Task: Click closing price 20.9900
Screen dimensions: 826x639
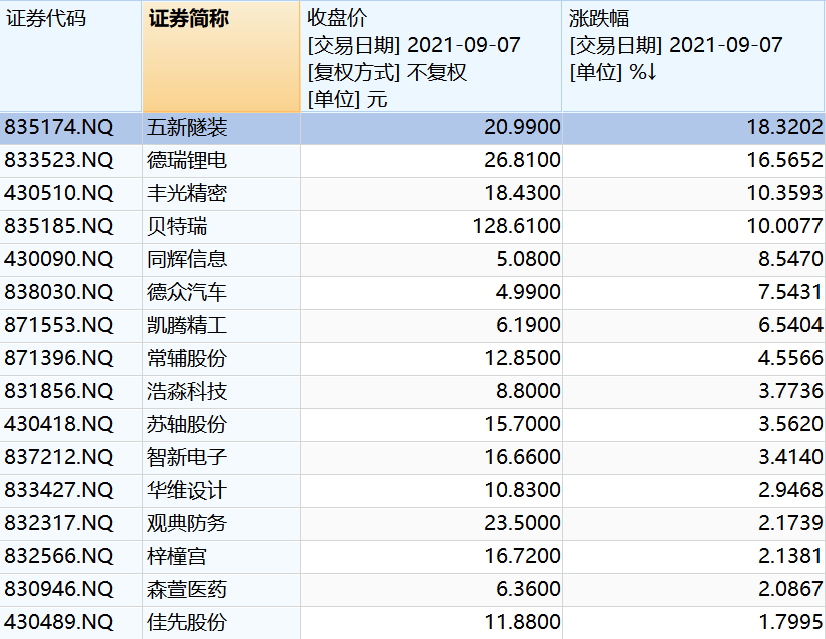Action: pyautogui.click(x=522, y=127)
